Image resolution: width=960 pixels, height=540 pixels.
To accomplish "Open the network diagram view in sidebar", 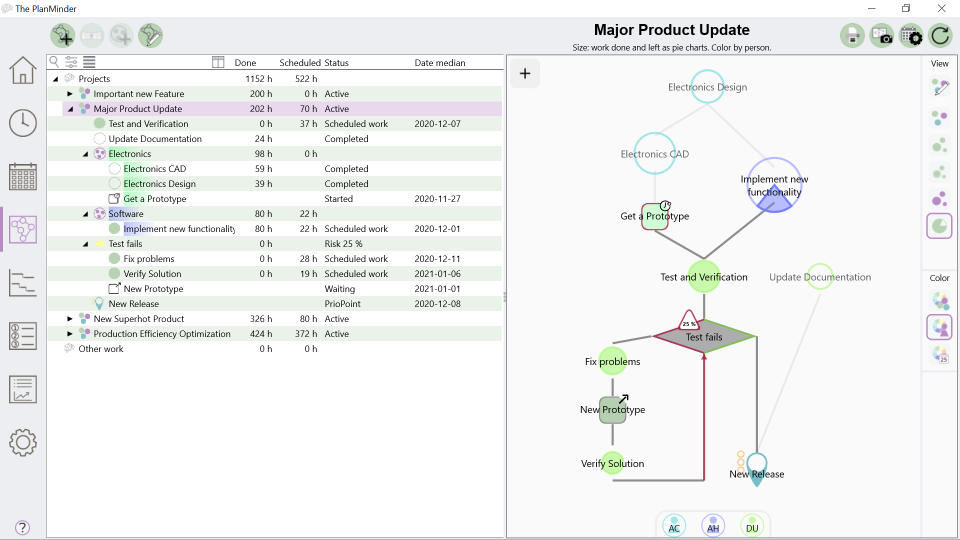I will point(23,230).
